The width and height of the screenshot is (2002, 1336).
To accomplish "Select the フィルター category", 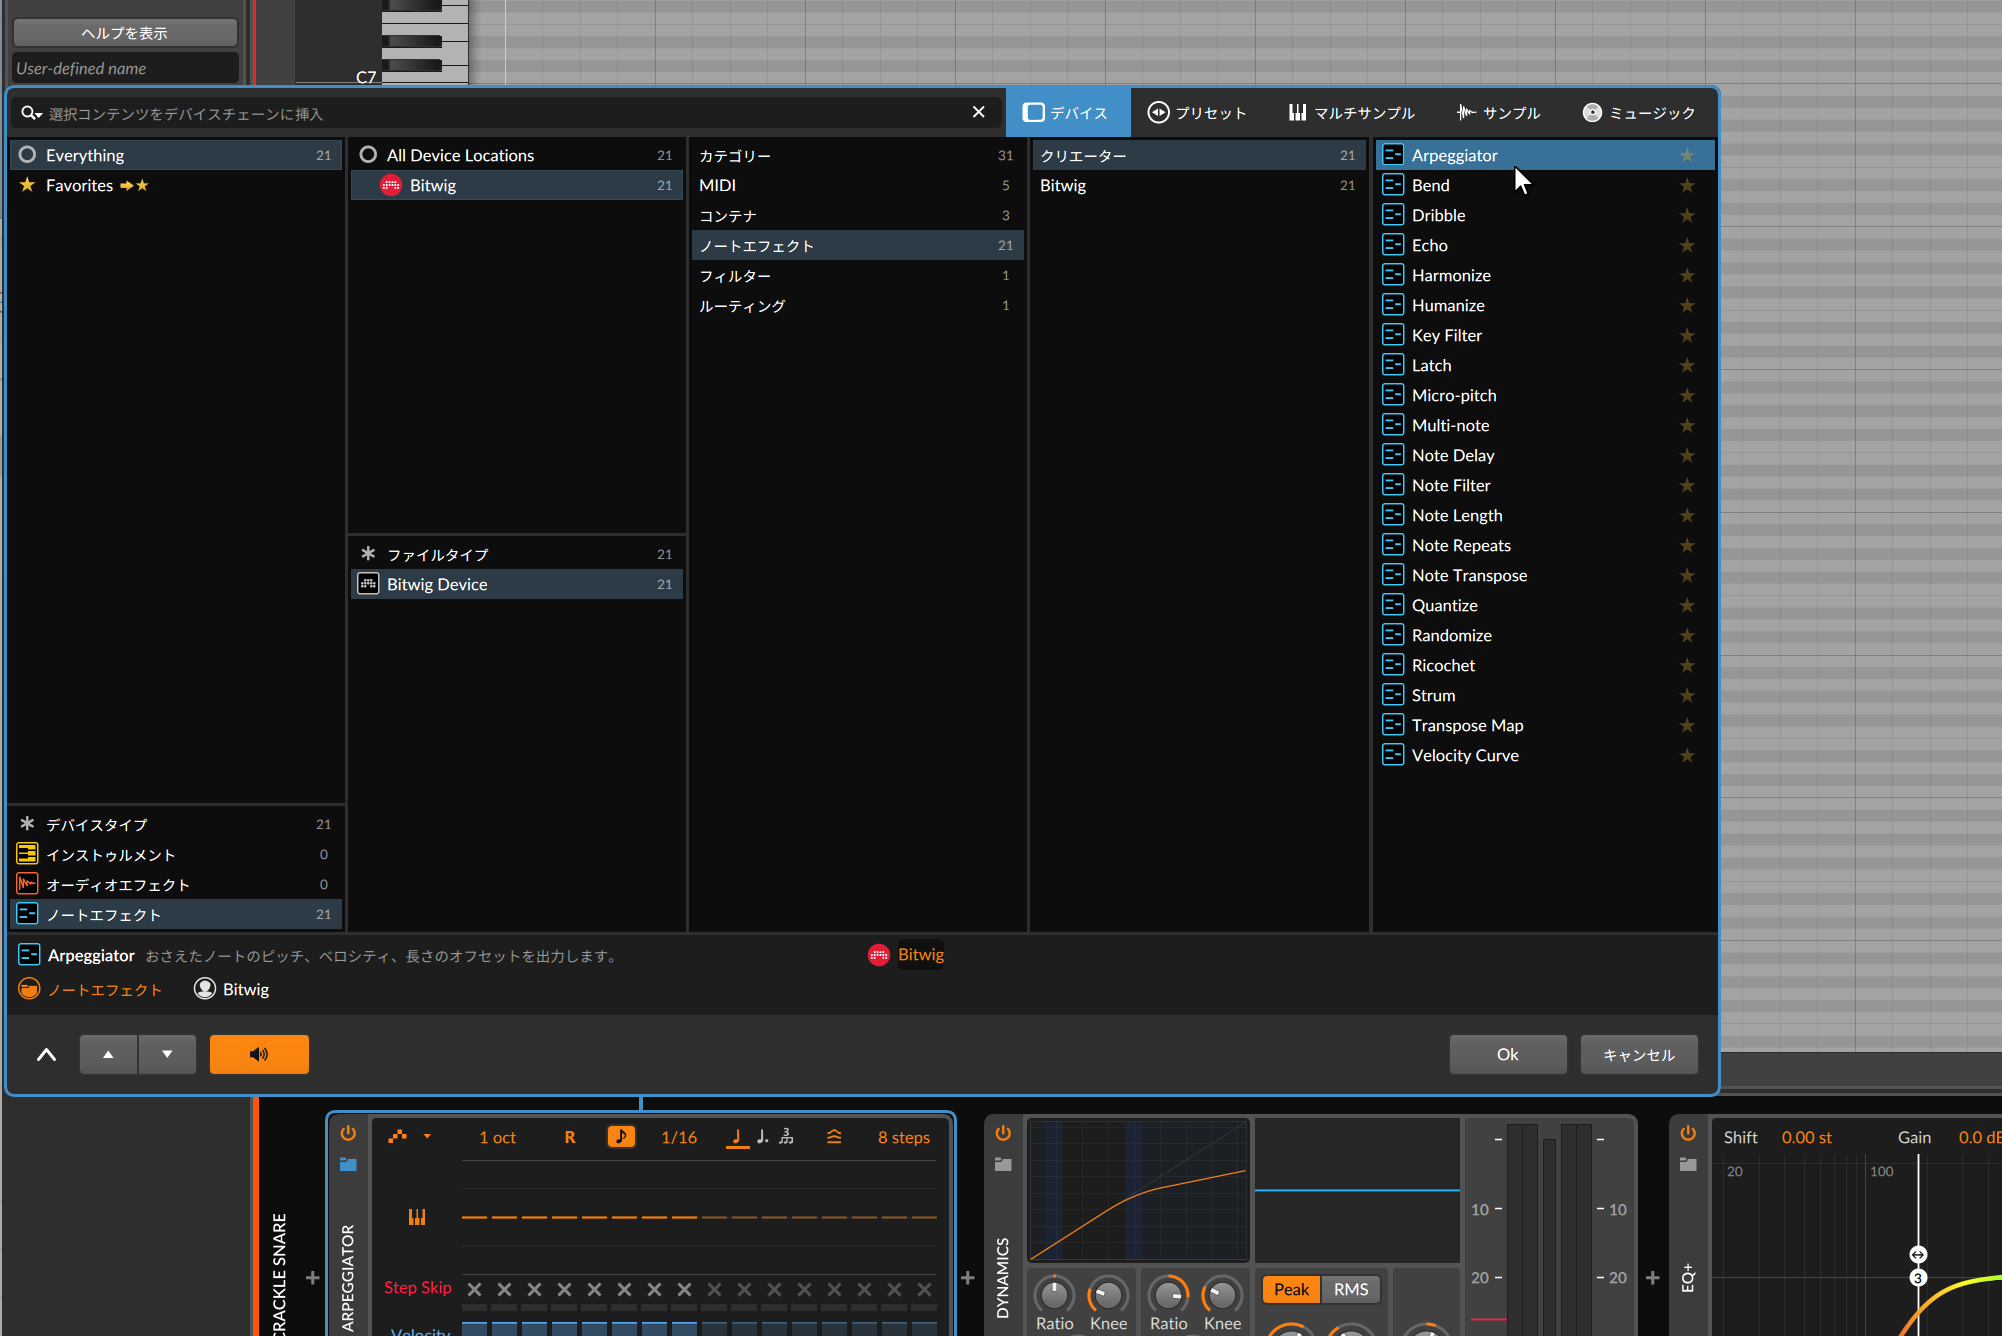I will [856, 275].
